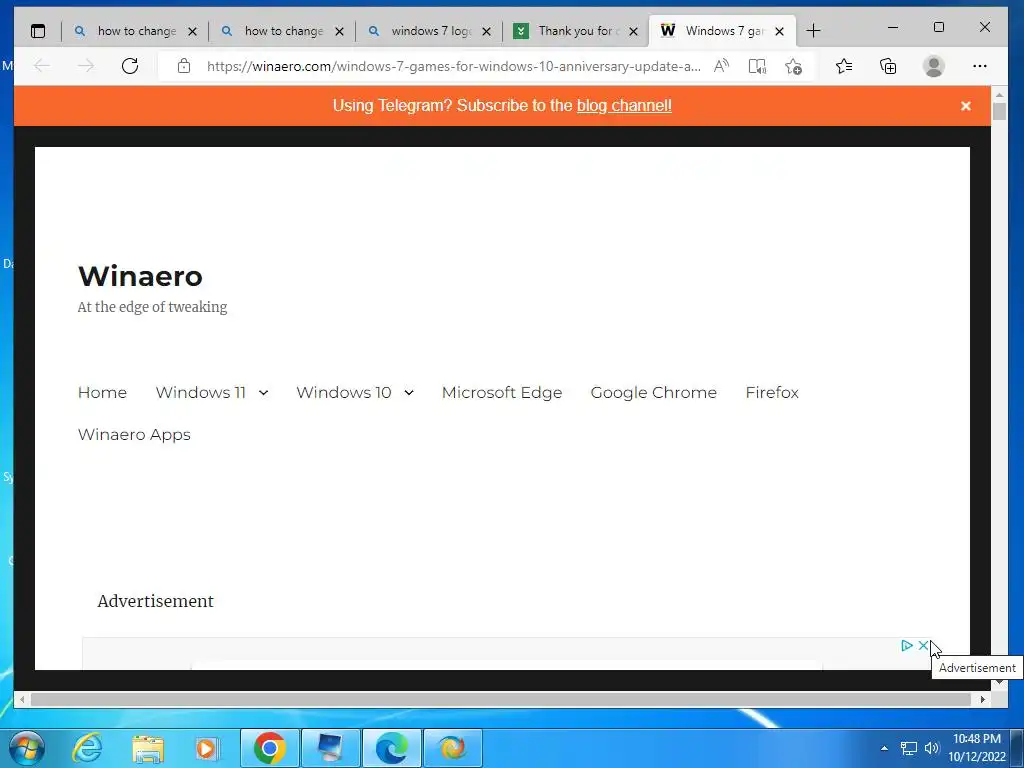Expand the Windows 10 submenu chevron

tap(409, 392)
